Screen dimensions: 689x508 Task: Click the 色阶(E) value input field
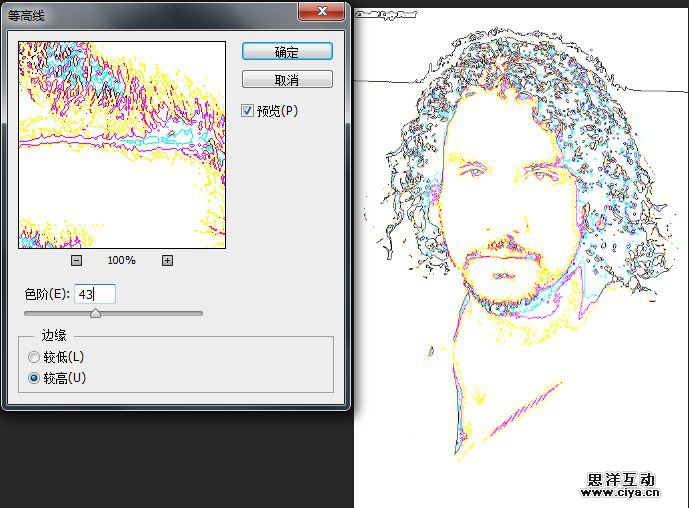[x=95, y=294]
